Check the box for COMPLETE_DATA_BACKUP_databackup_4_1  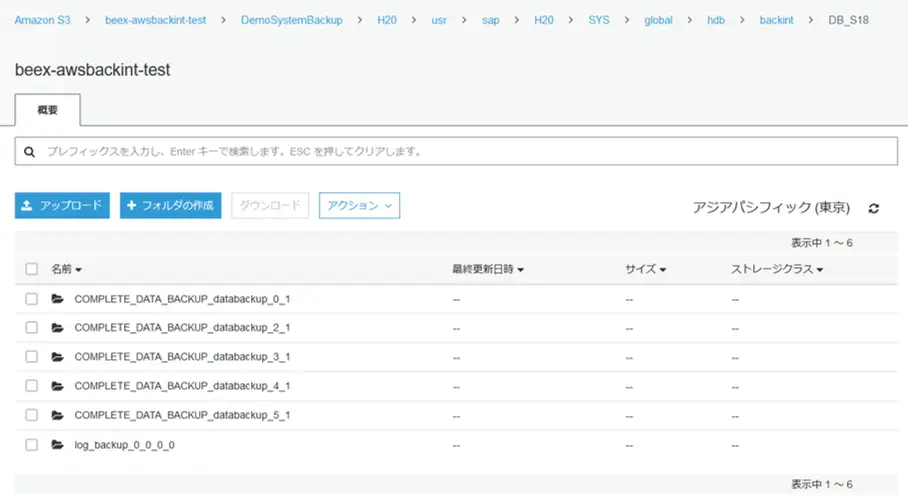tap(31, 385)
